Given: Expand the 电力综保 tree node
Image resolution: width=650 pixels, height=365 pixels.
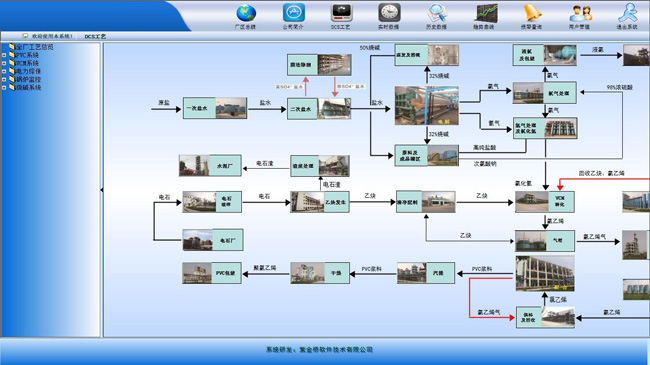Looking at the screenshot, I should pyautogui.click(x=4, y=71).
